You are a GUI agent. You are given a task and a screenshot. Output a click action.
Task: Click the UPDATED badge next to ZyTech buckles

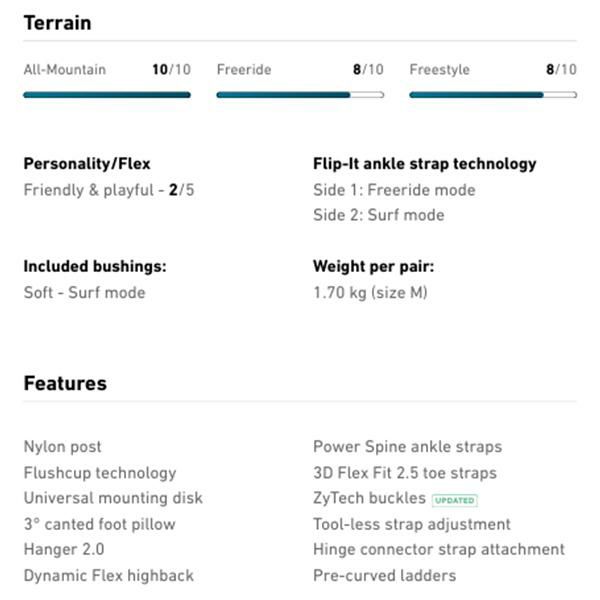point(455,500)
